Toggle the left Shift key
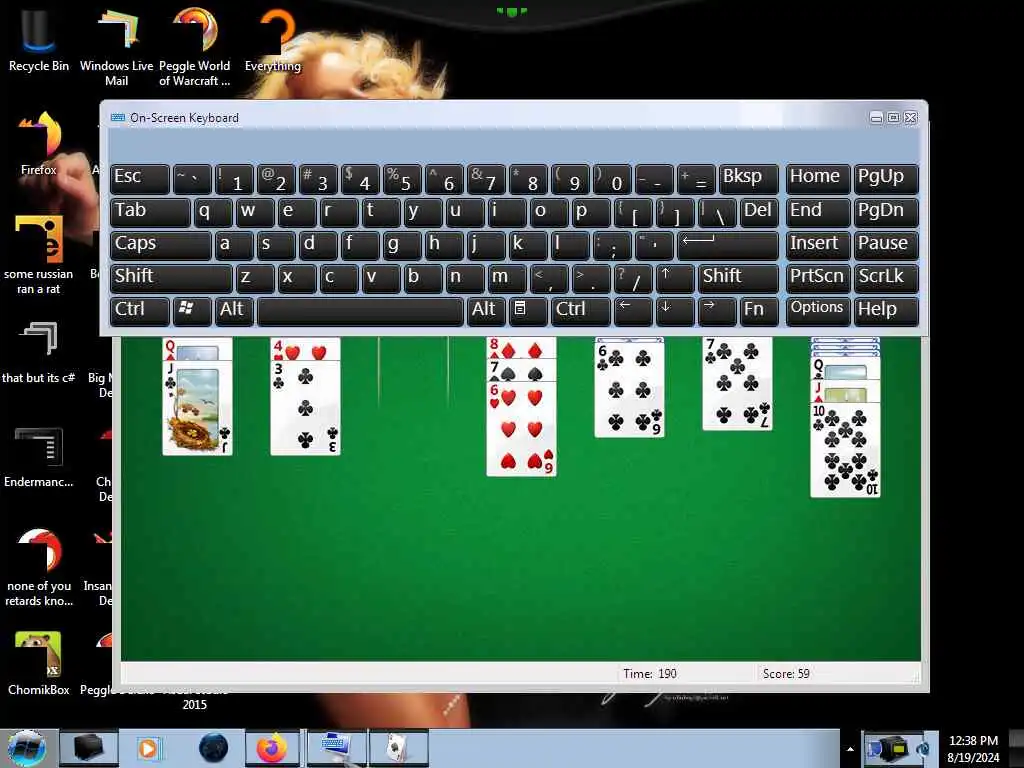This screenshot has width=1024, height=768. pos(171,278)
